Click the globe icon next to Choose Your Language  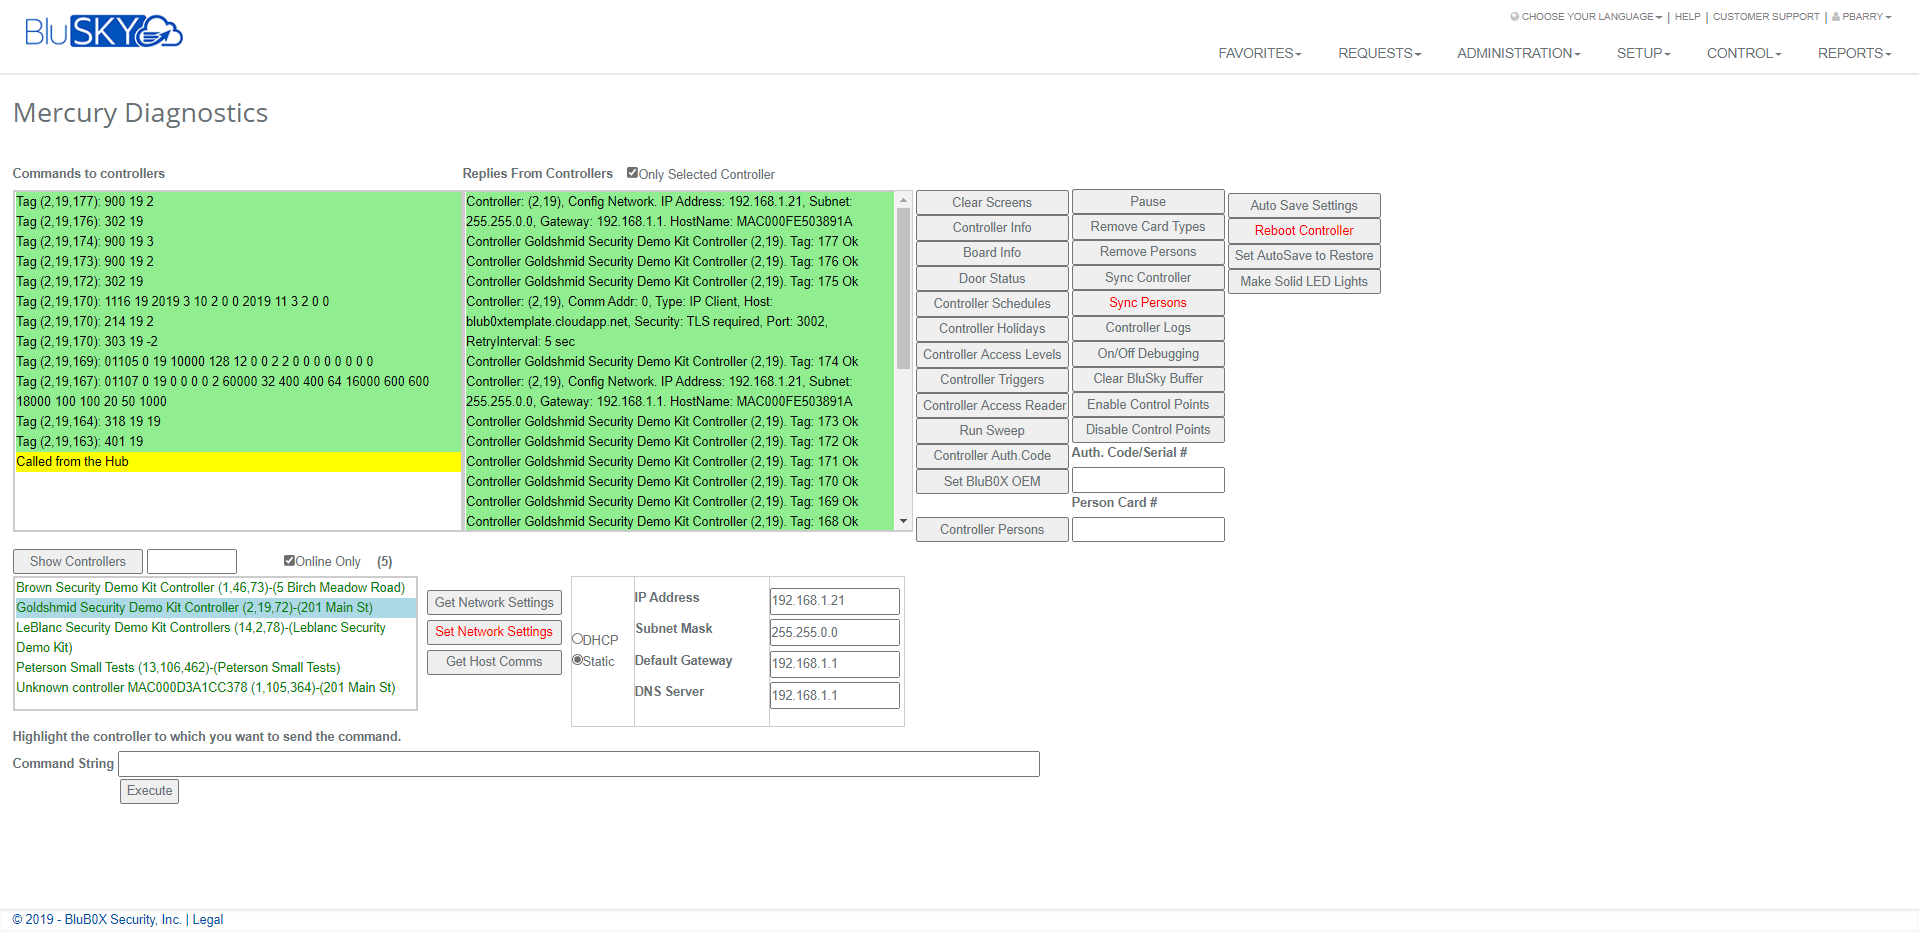click(1513, 16)
